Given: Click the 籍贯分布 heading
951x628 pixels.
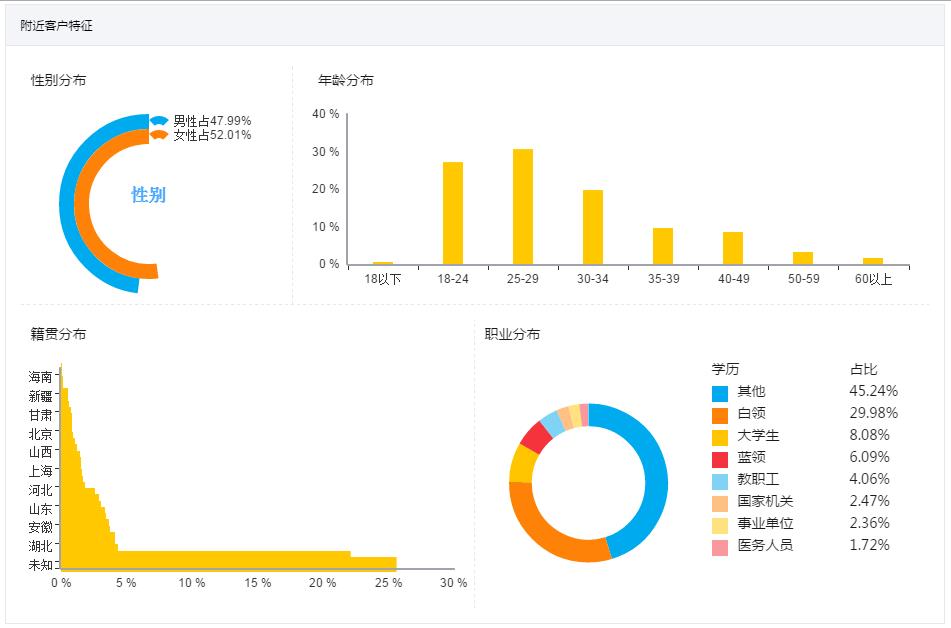Looking at the screenshot, I should [58, 334].
